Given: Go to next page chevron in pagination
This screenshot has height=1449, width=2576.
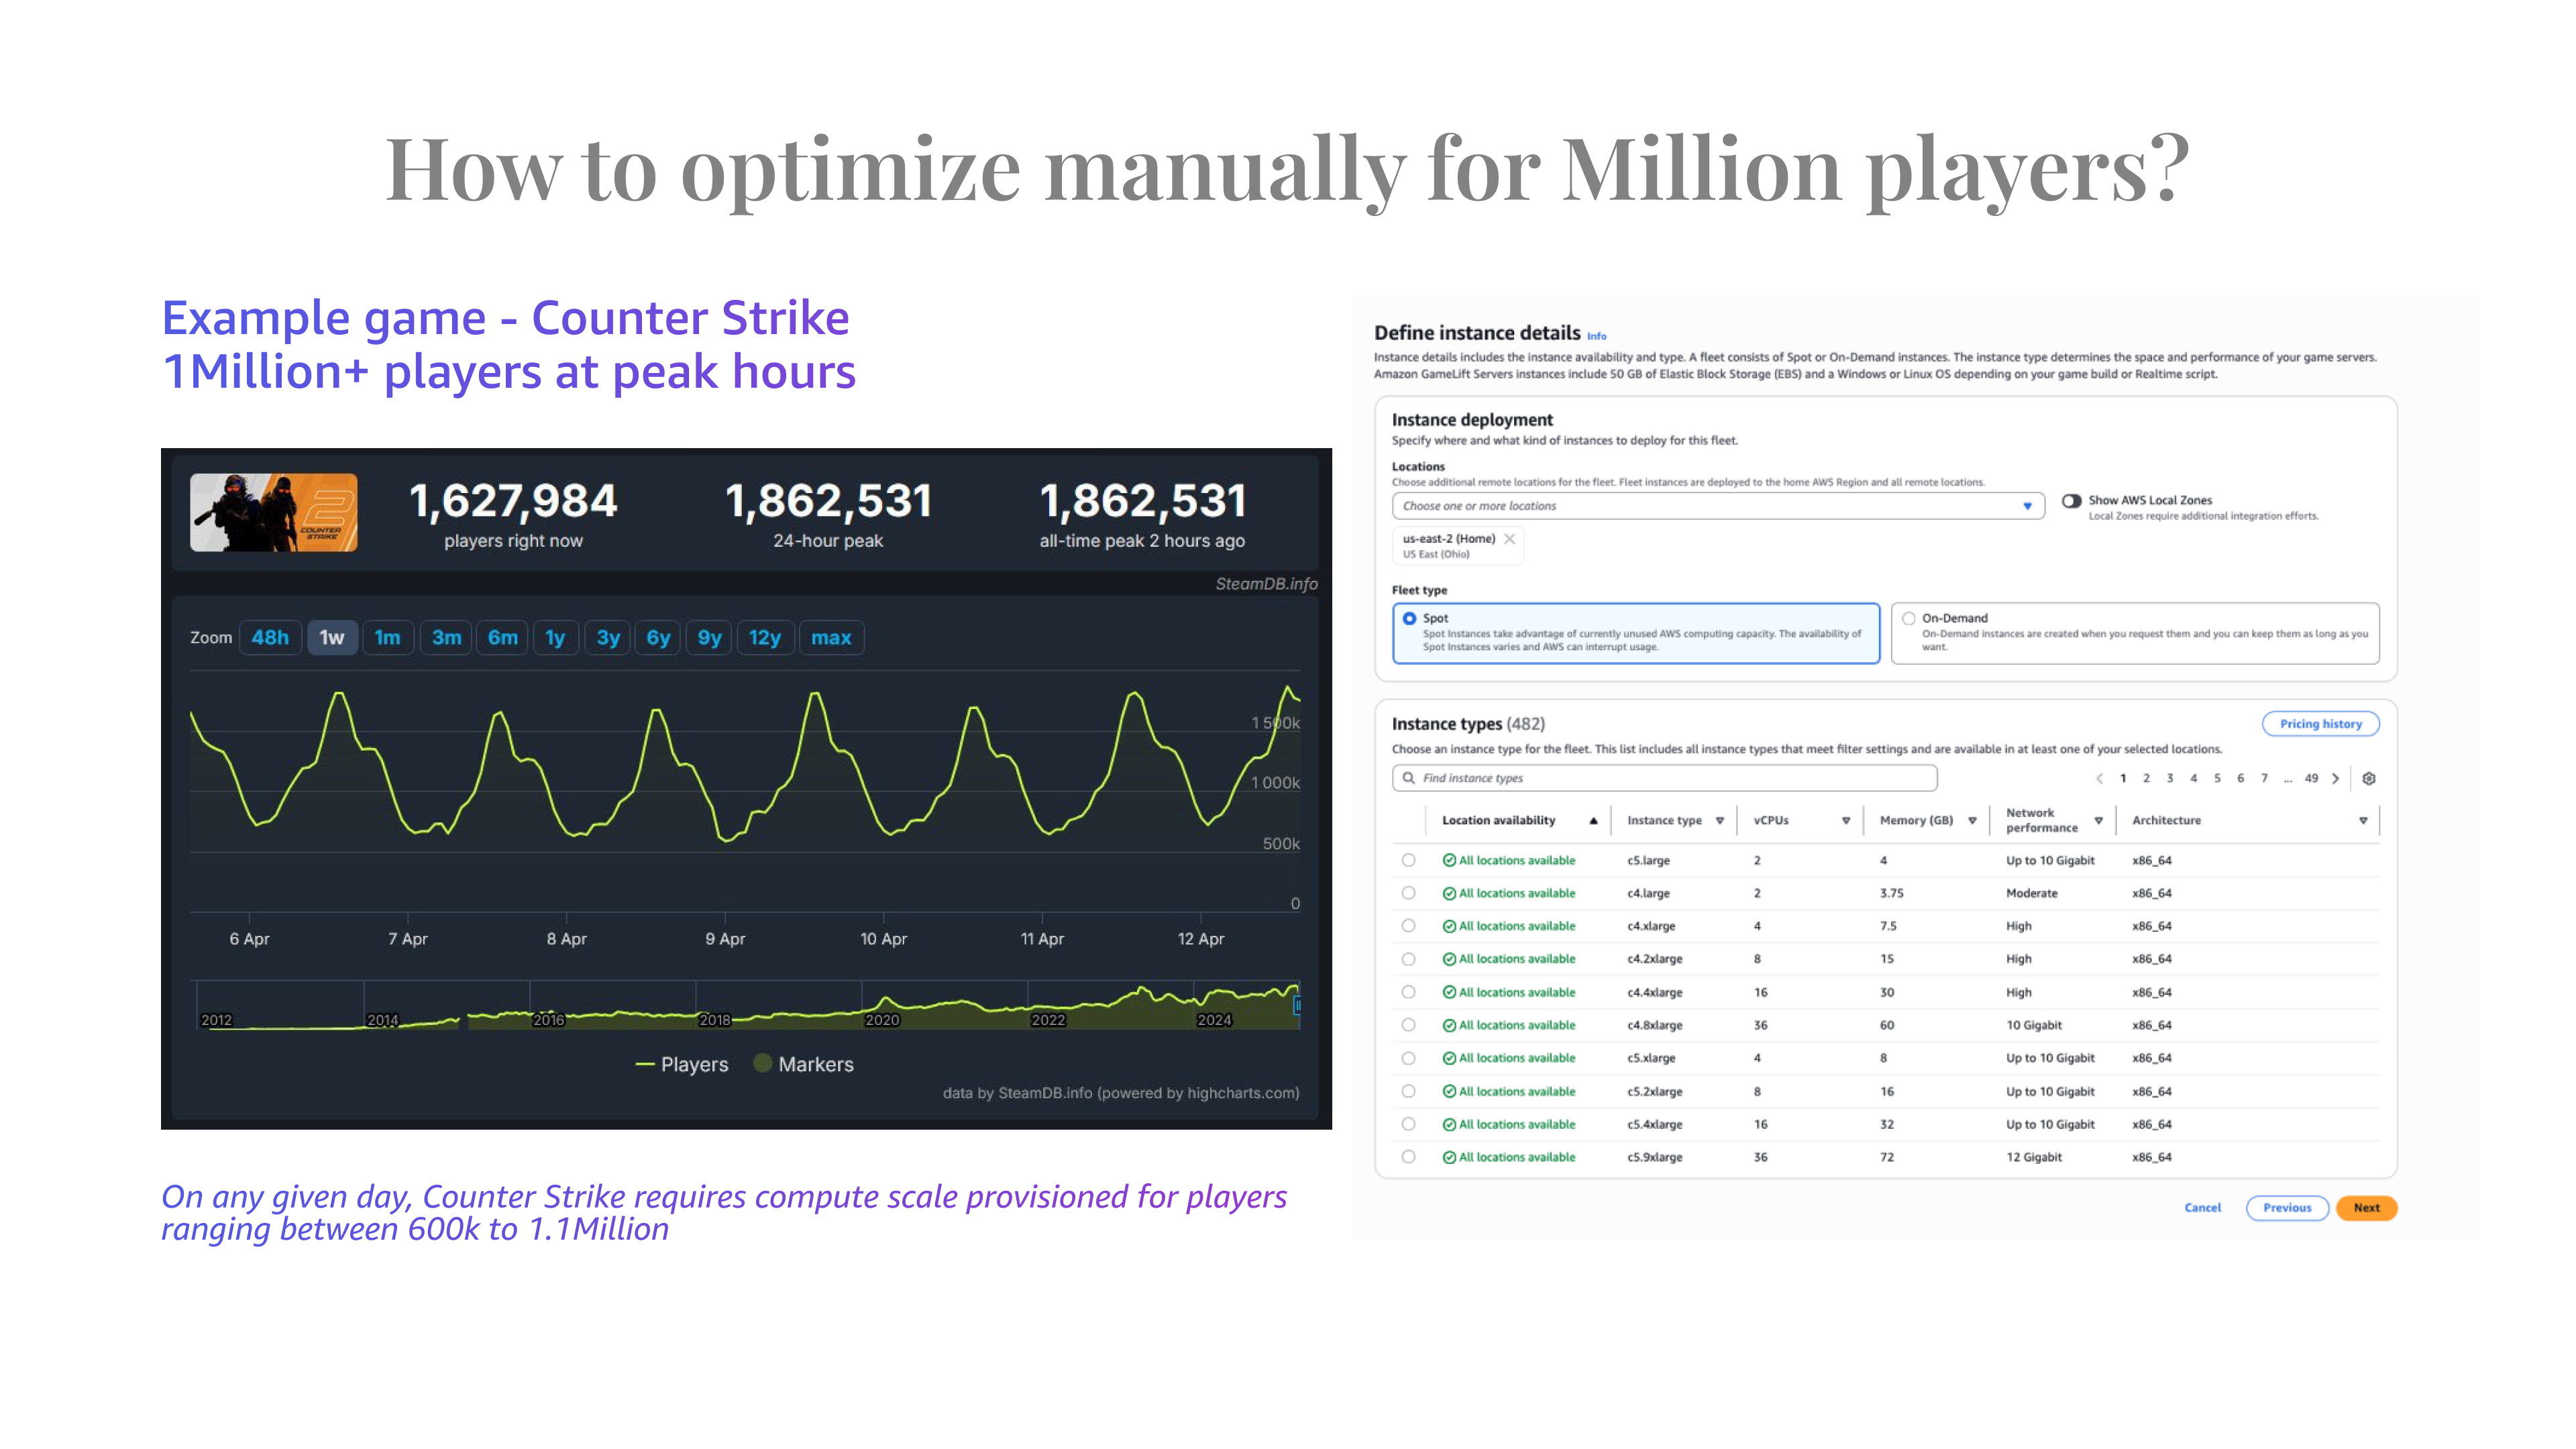Looking at the screenshot, I should click(2335, 778).
